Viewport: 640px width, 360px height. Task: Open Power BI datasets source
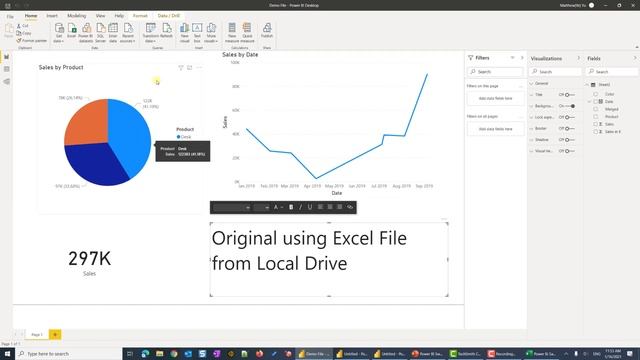tap(86, 33)
